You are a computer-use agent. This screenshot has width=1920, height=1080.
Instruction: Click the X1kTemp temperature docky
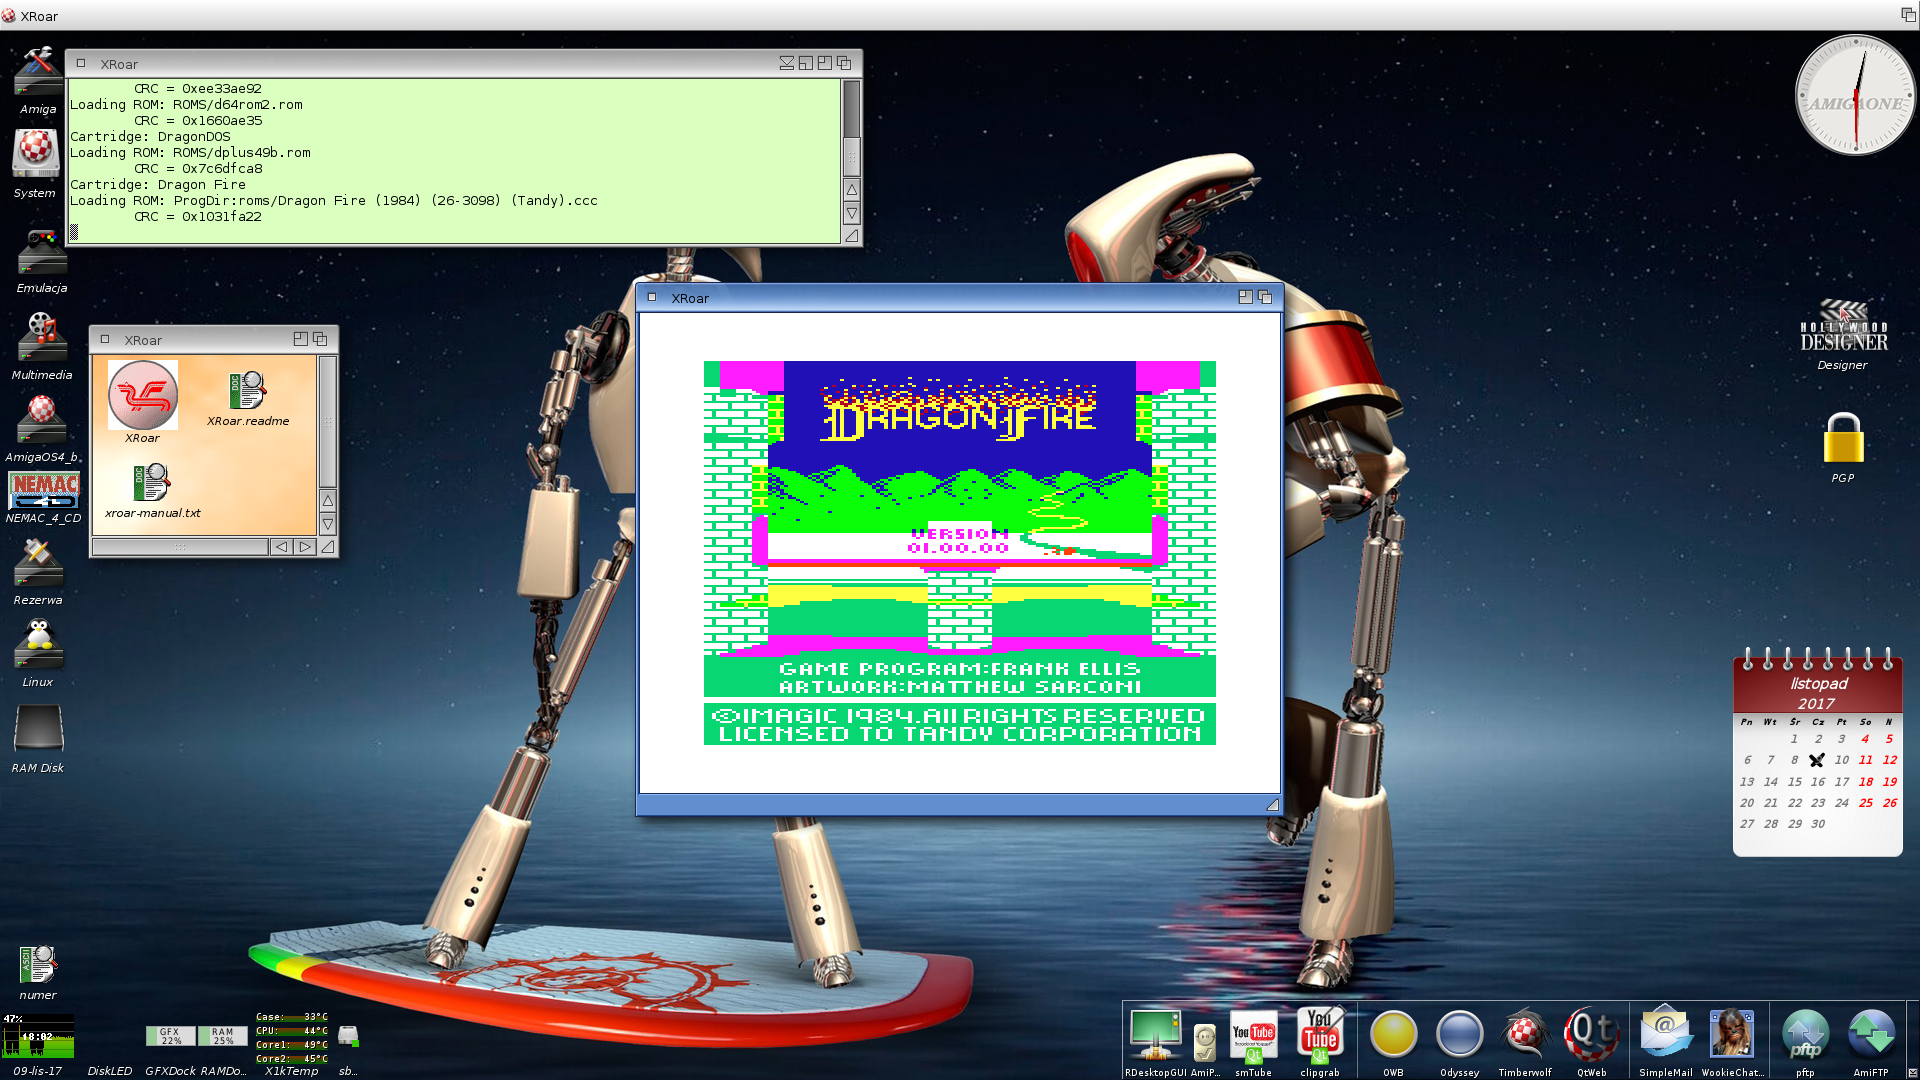tap(291, 1037)
